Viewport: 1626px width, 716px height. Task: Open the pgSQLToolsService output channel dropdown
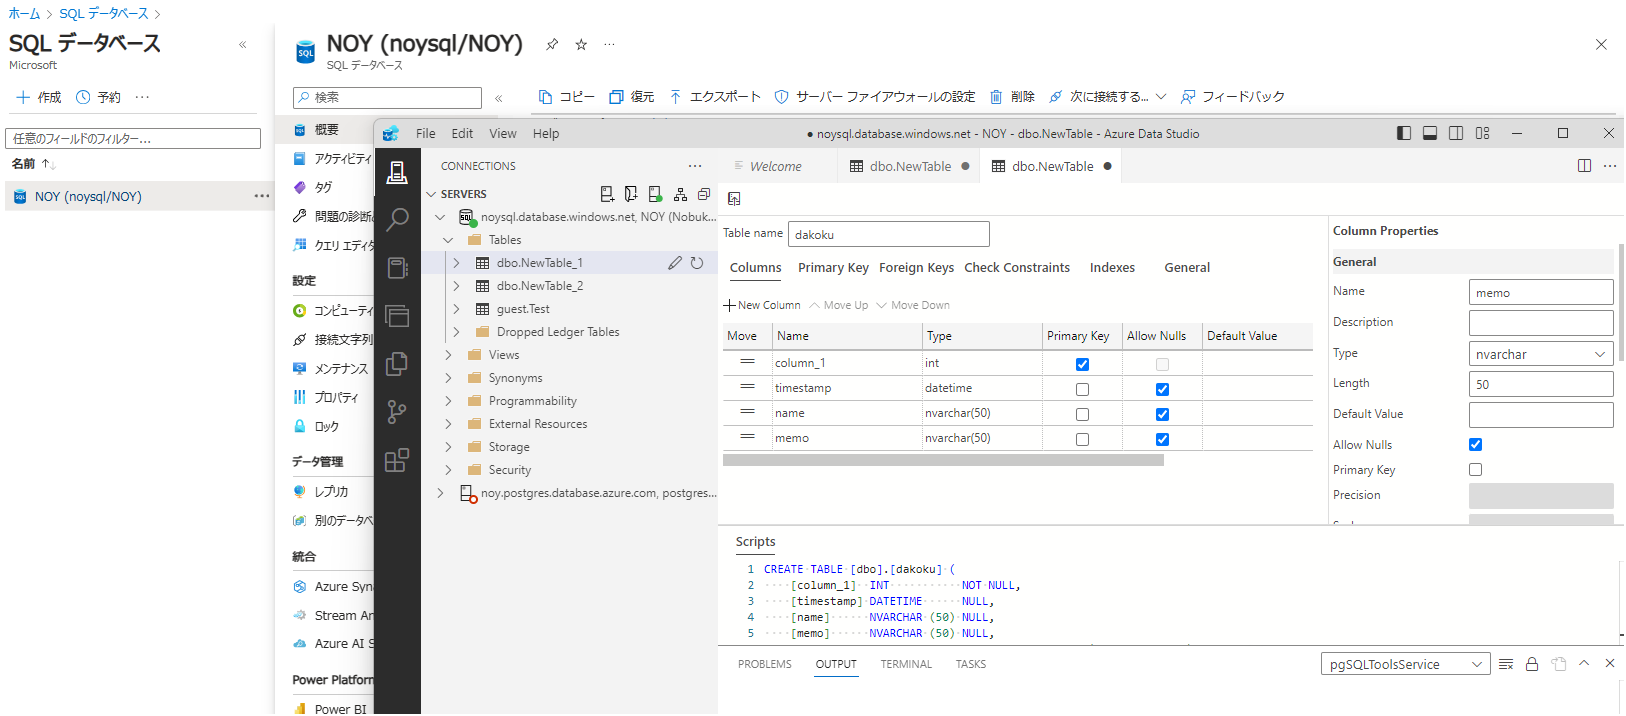(x=1405, y=664)
